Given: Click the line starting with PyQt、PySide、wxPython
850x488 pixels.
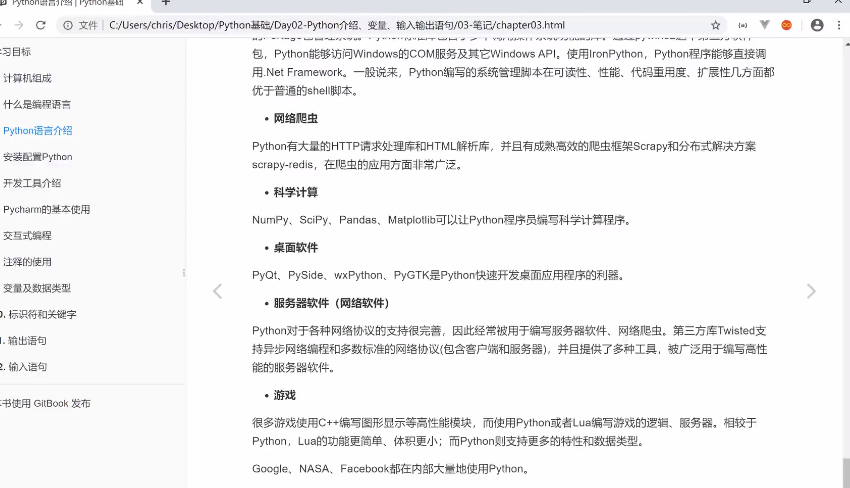Looking at the screenshot, I should click(438, 275).
